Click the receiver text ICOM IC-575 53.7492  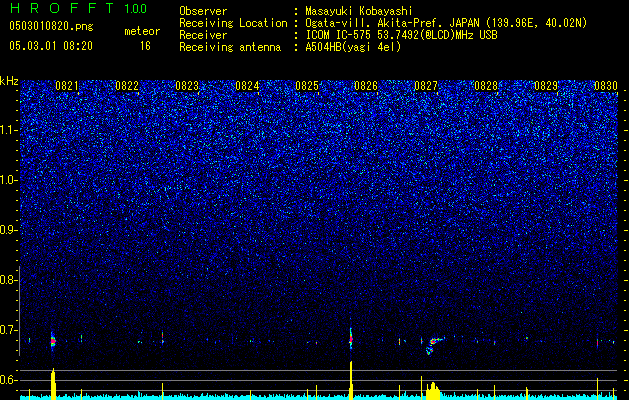(401, 35)
